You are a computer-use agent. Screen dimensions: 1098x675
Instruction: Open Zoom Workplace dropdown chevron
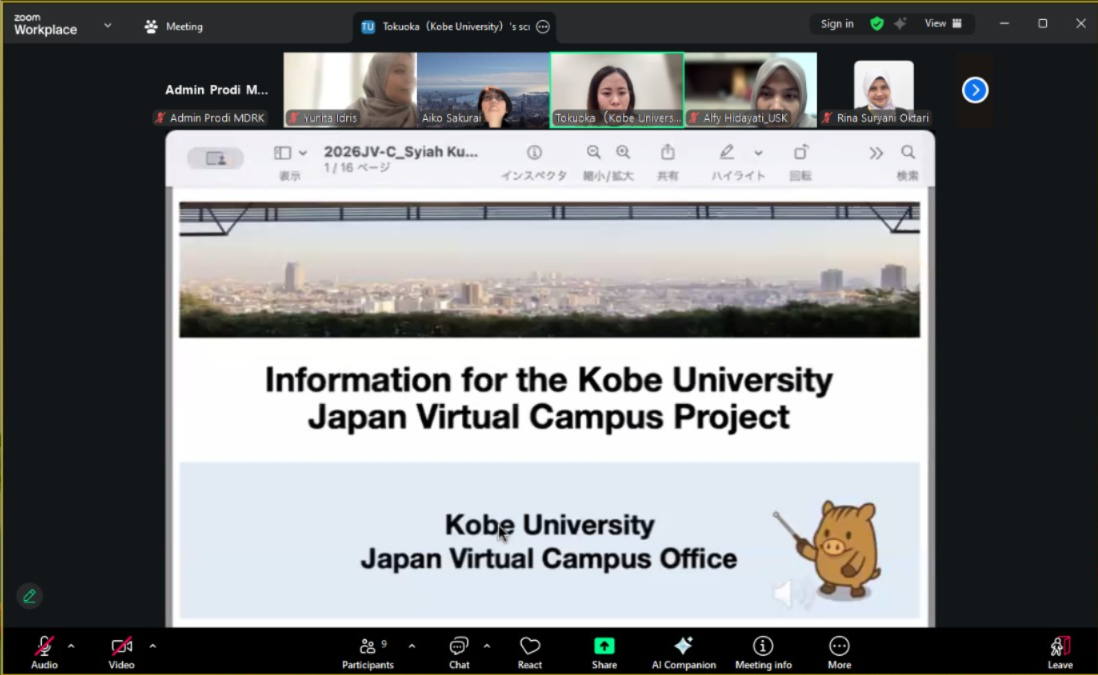[x=107, y=25]
